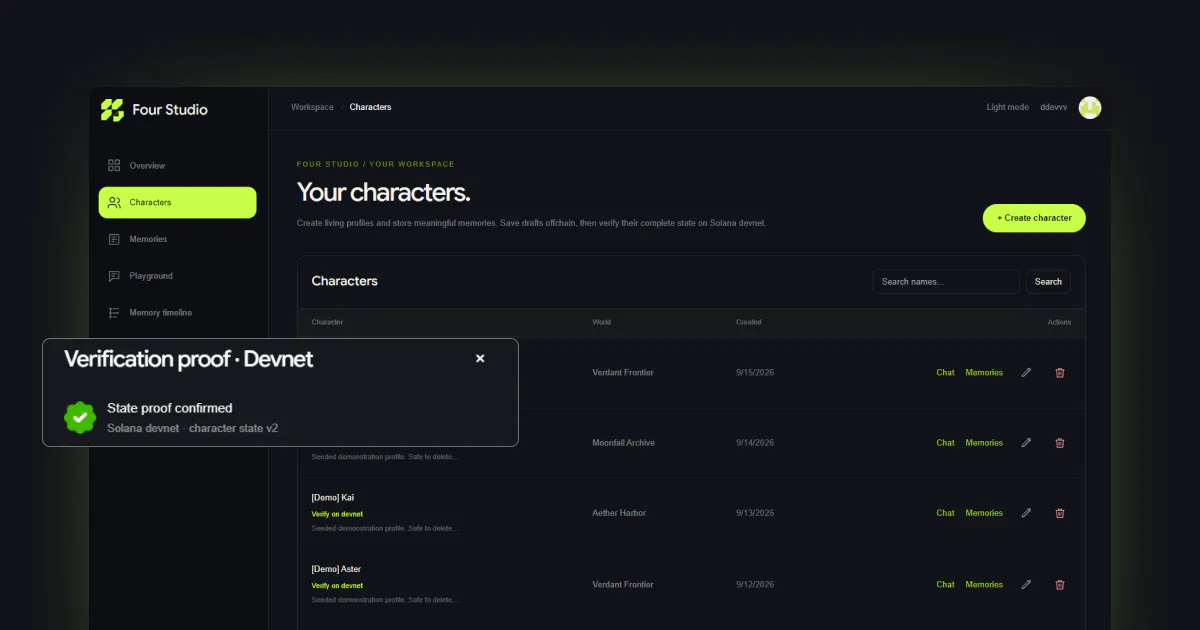Open Memory timeline in the sidebar
The width and height of the screenshot is (1200, 630).
177,313
